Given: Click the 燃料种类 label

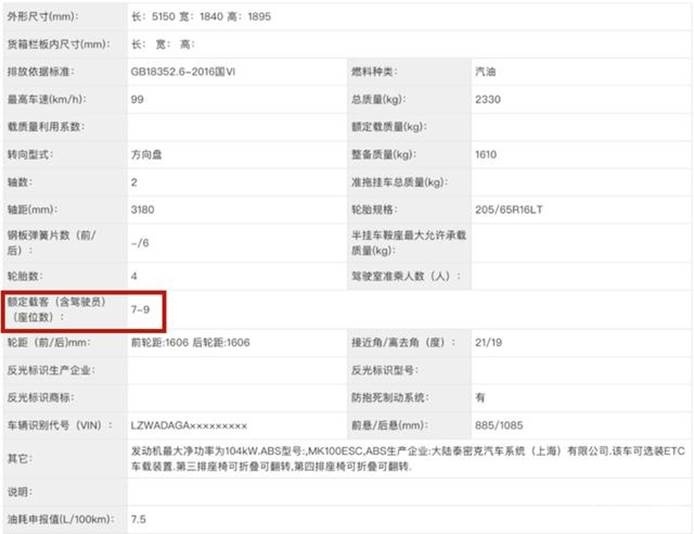Looking at the screenshot, I should click(x=374, y=72).
